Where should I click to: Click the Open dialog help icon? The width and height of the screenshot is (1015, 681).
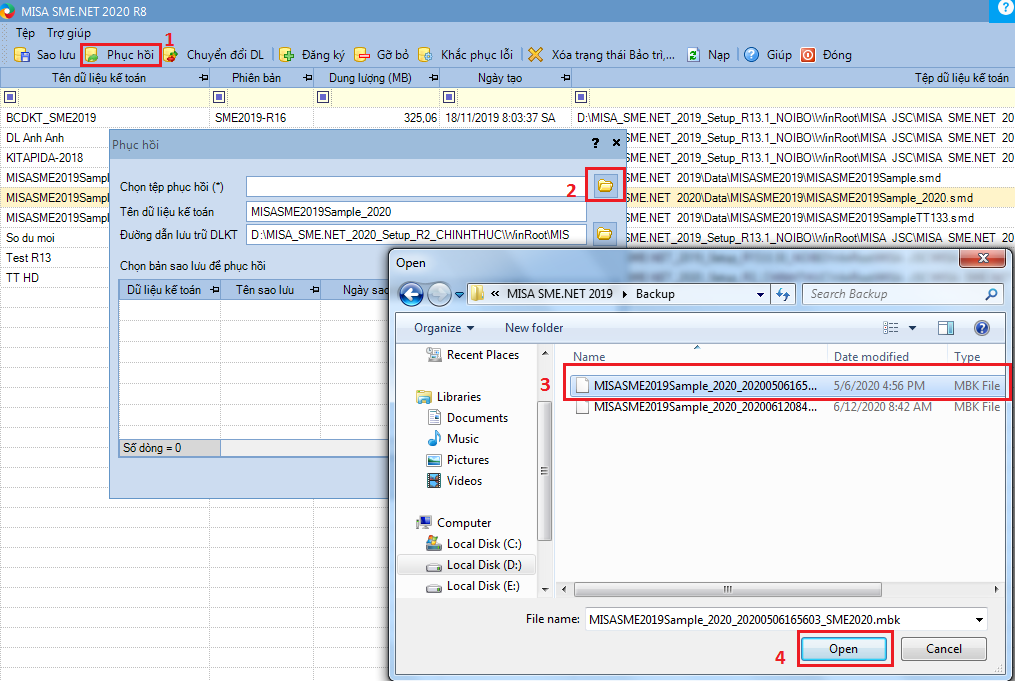pyautogui.click(x=981, y=328)
